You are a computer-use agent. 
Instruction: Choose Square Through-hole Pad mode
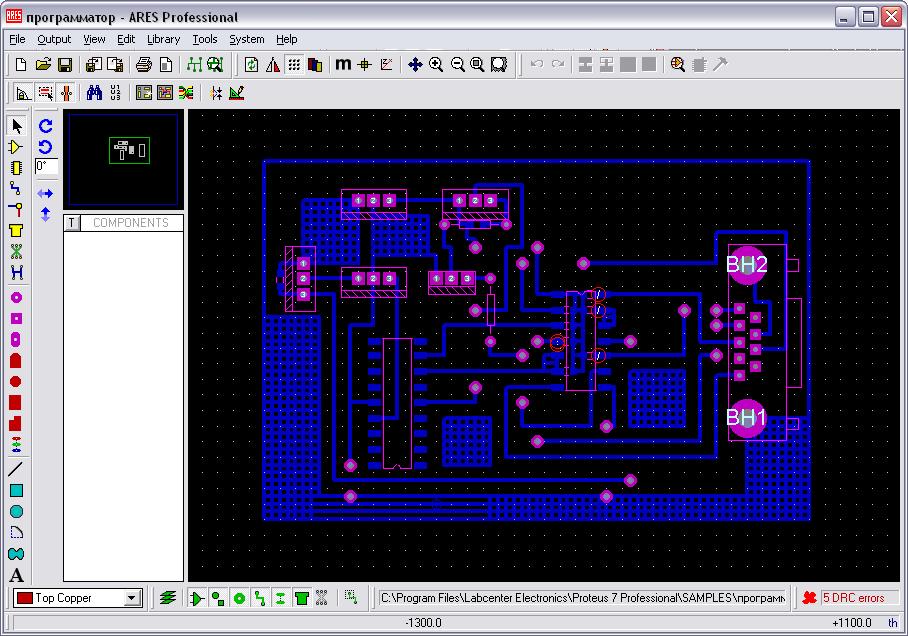click(x=16, y=319)
